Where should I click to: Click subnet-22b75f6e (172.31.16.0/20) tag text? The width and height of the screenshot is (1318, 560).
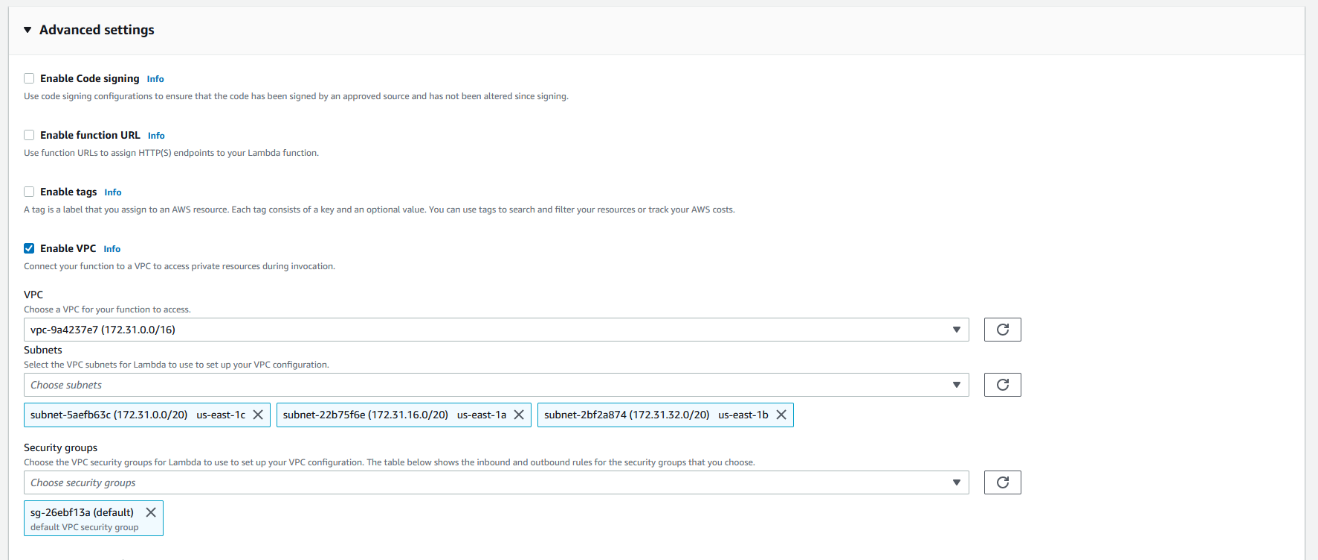pos(365,415)
